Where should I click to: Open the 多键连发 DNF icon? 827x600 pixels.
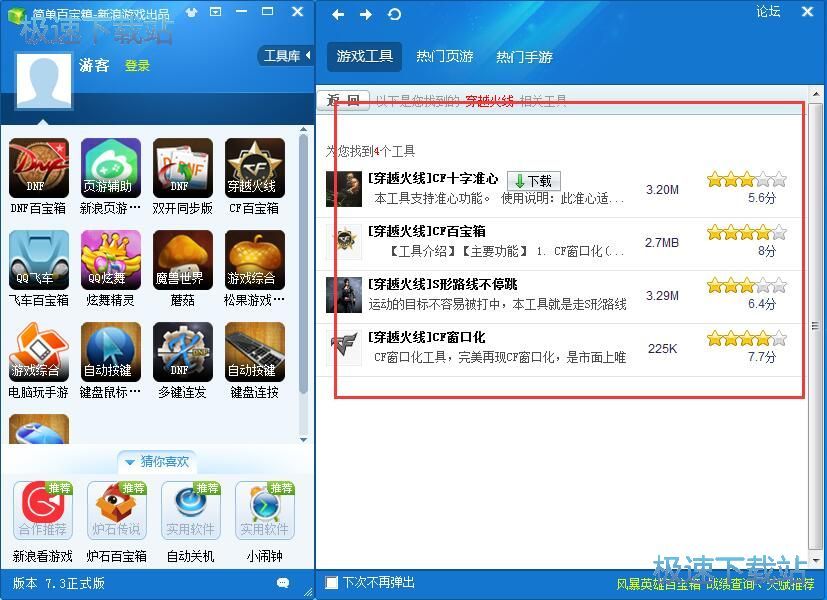click(182, 352)
